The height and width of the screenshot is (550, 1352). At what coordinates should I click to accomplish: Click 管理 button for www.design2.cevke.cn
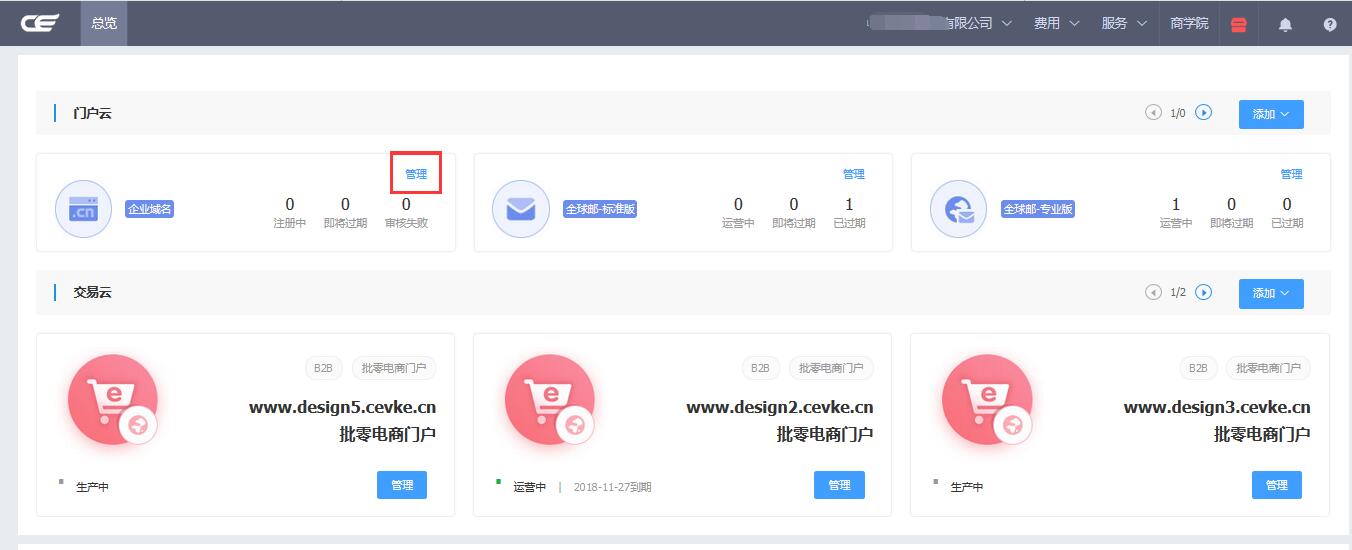point(839,485)
